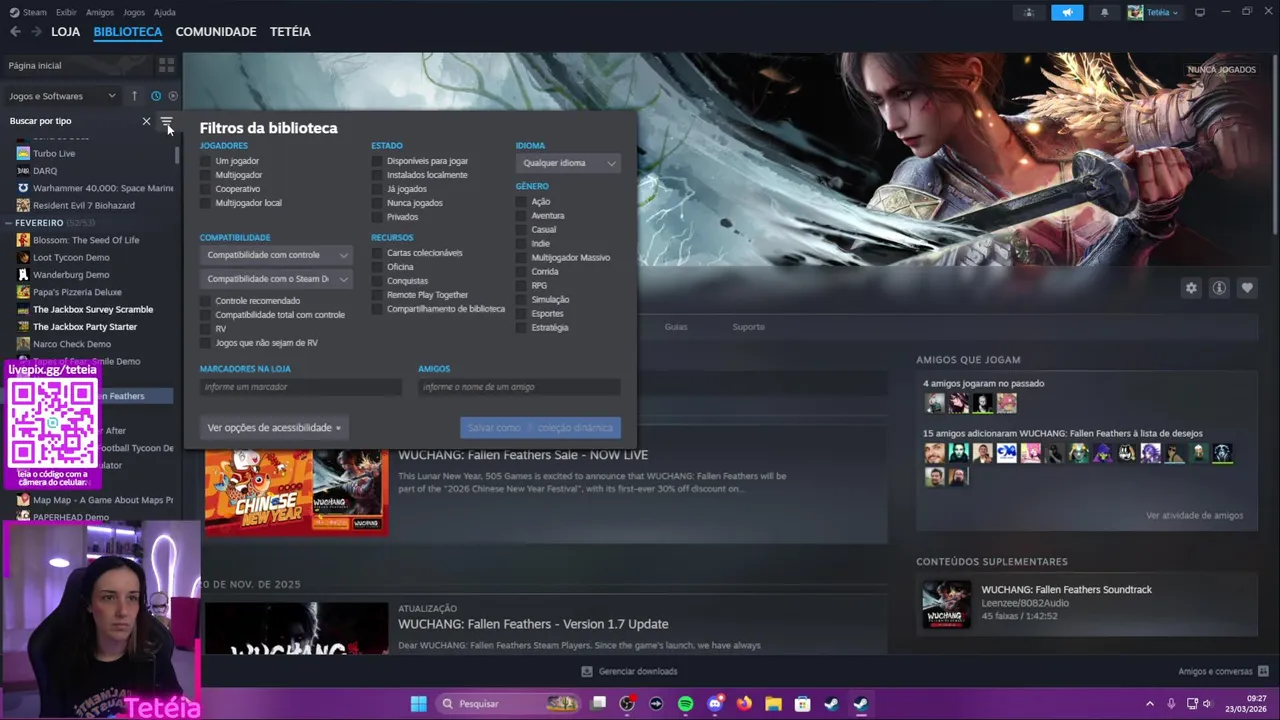Open the Steam notifications bell

pyautogui.click(x=1105, y=12)
